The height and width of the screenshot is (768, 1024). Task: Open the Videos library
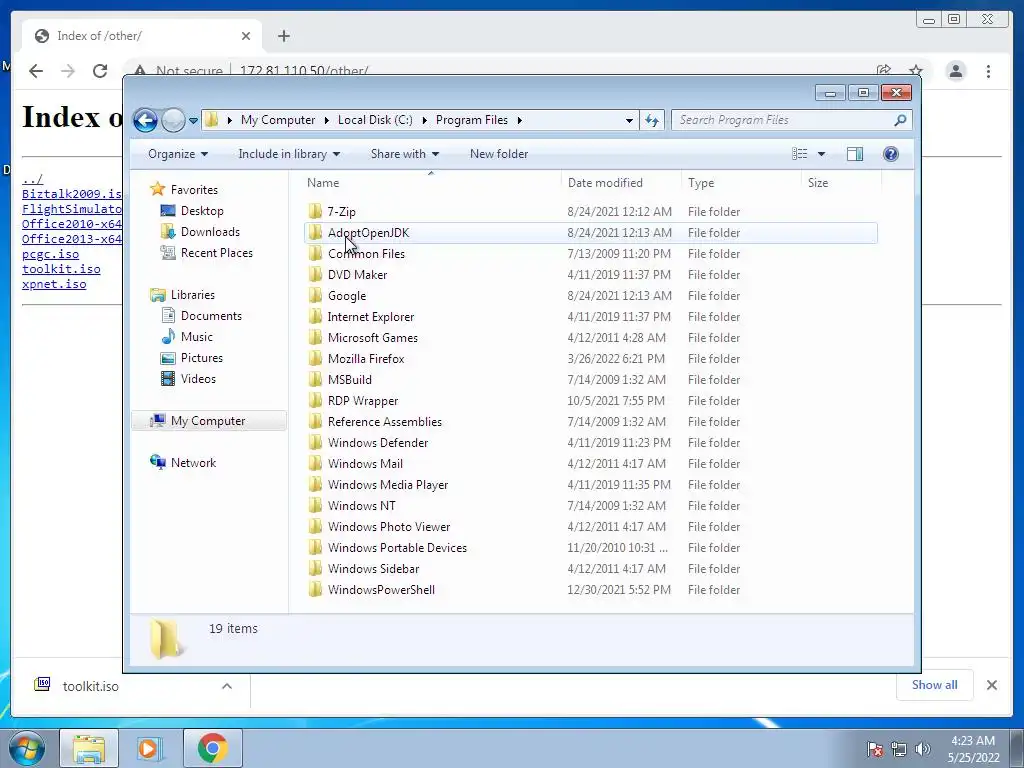coord(198,379)
